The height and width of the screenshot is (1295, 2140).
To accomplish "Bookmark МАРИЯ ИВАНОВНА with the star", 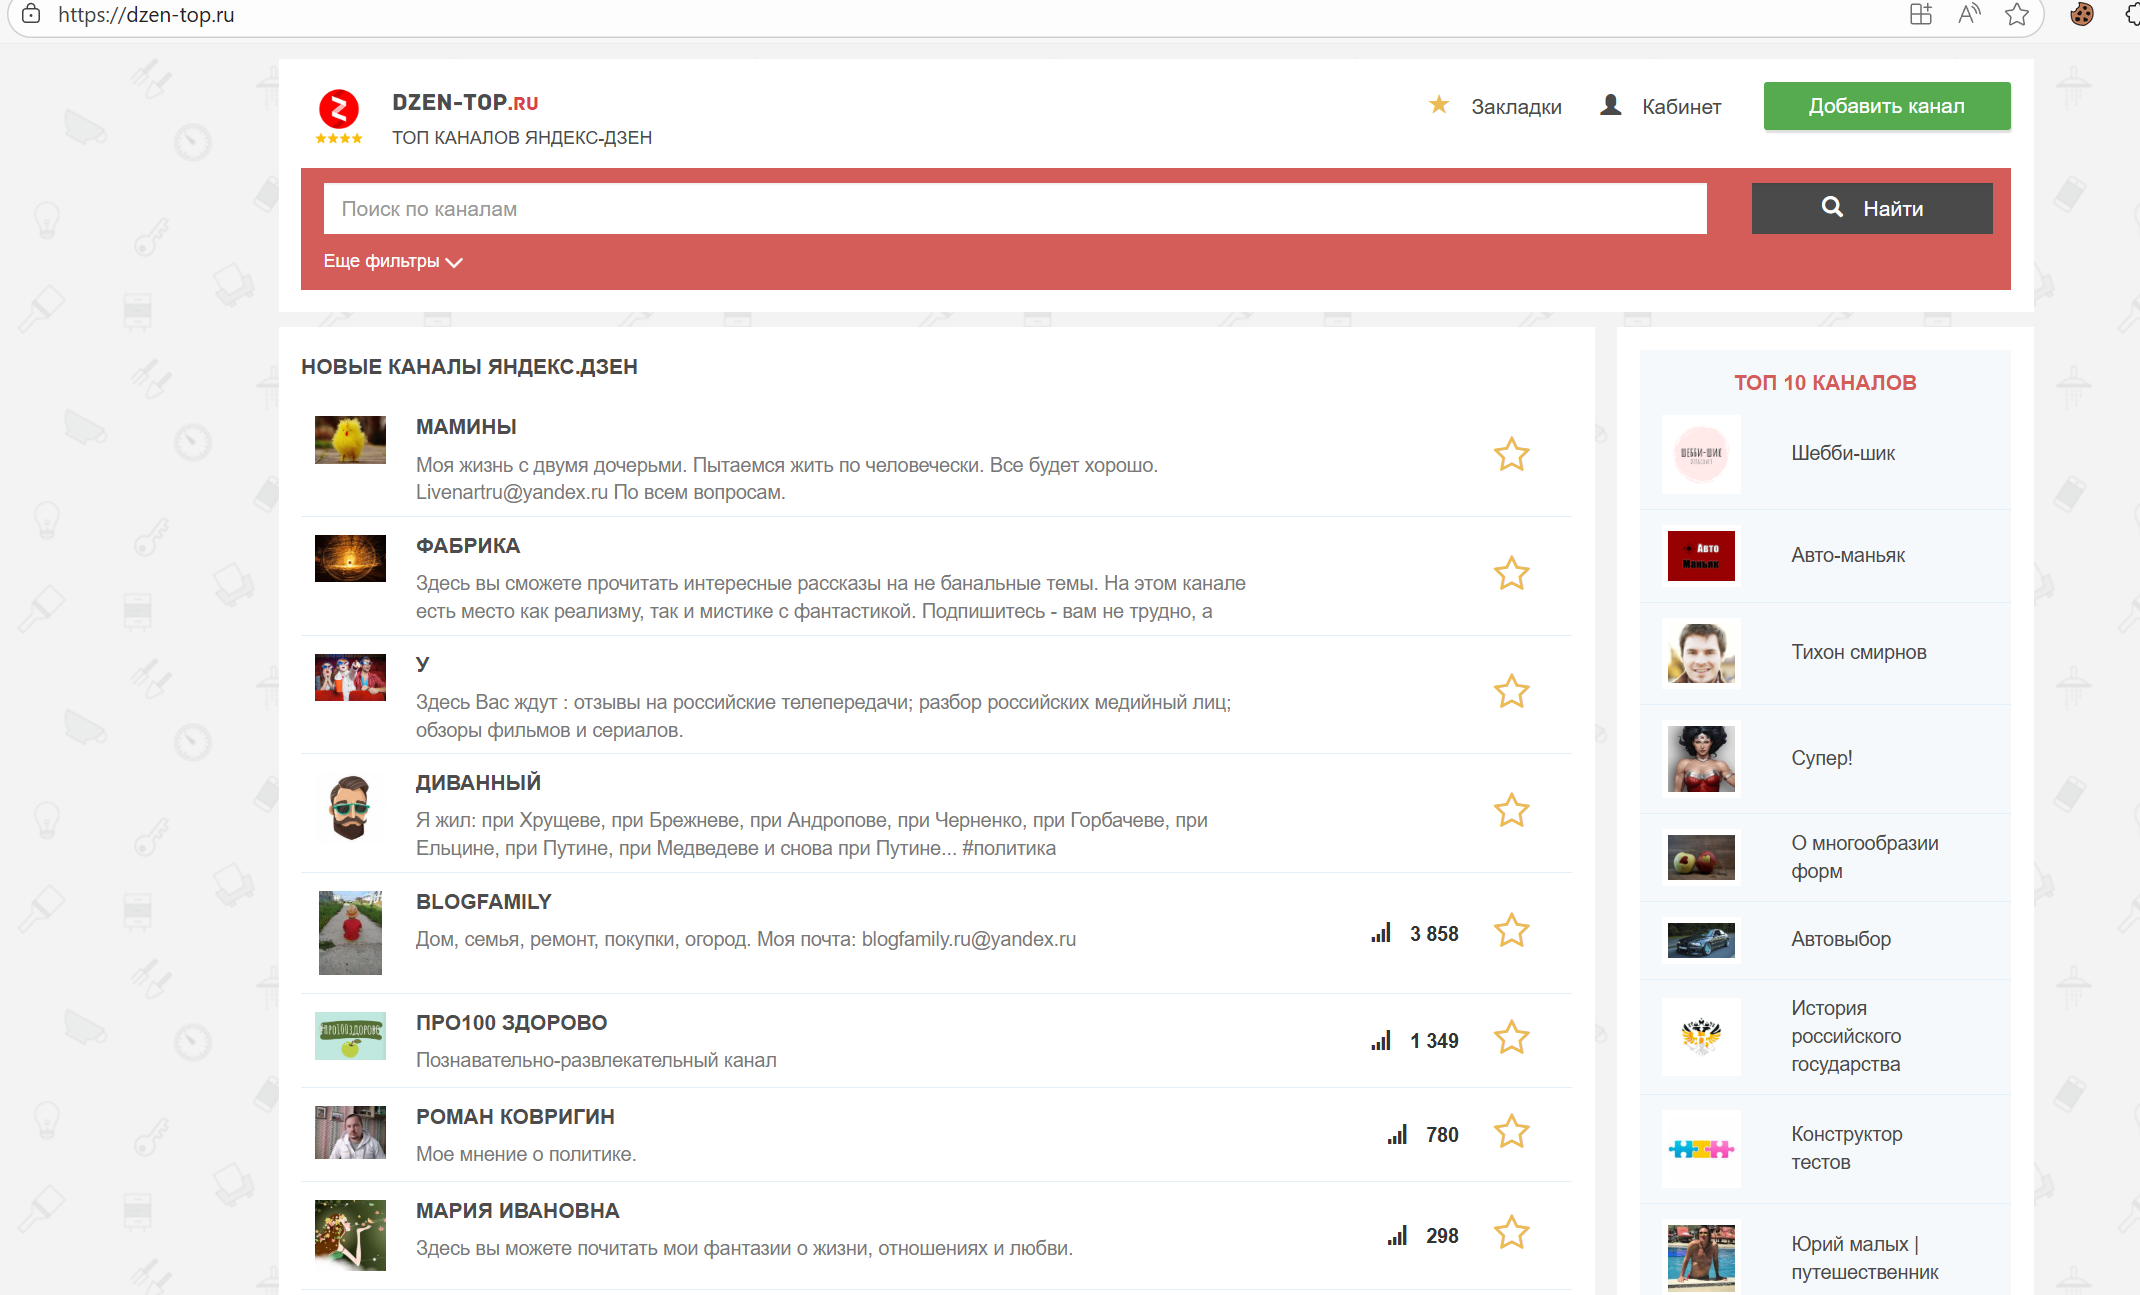I will click(x=1511, y=1232).
